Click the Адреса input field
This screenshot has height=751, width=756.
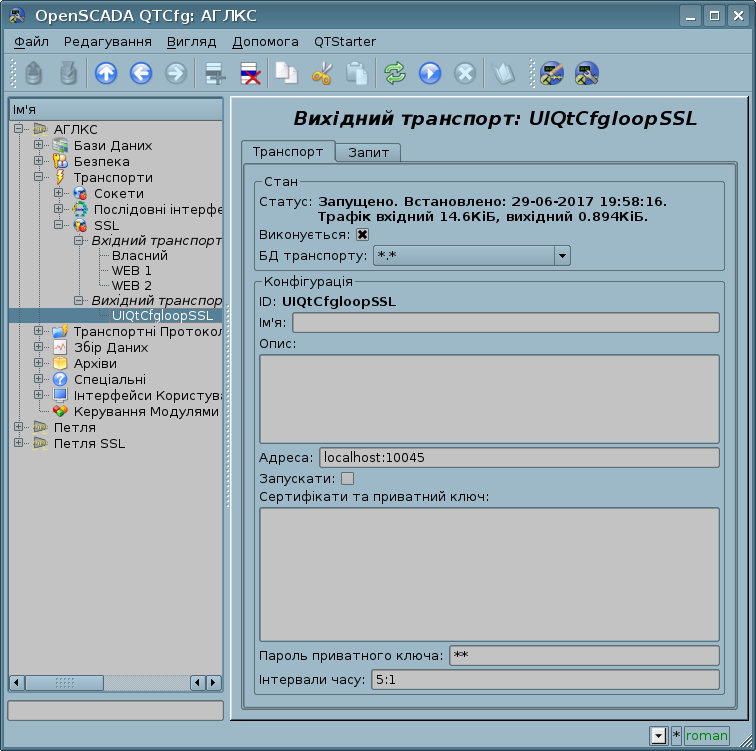point(519,458)
